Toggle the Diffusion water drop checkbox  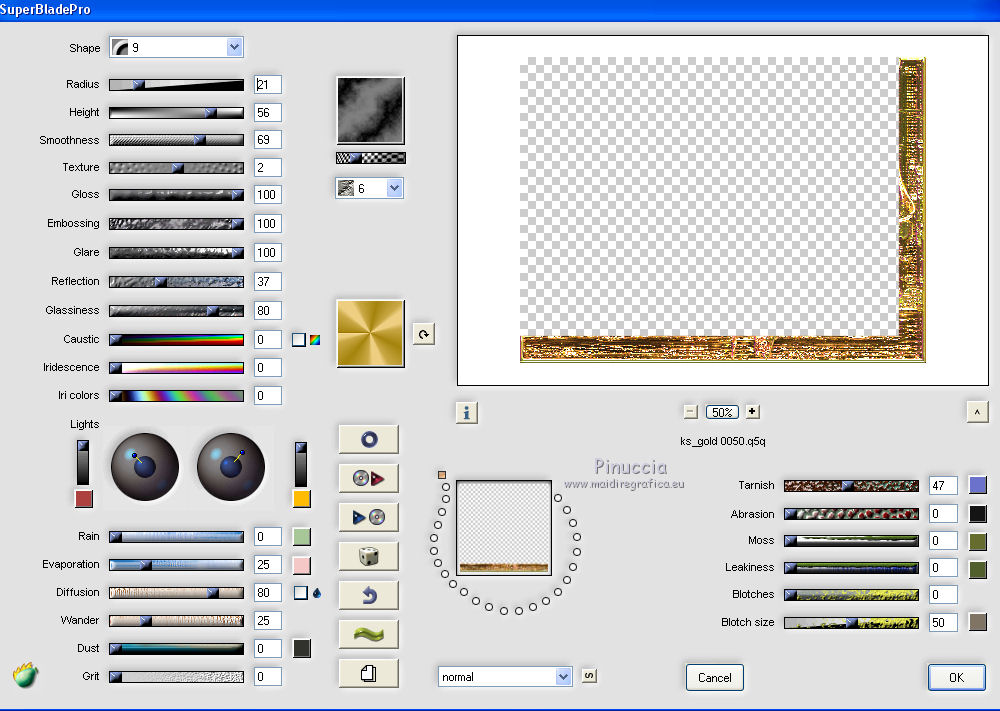point(300,593)
